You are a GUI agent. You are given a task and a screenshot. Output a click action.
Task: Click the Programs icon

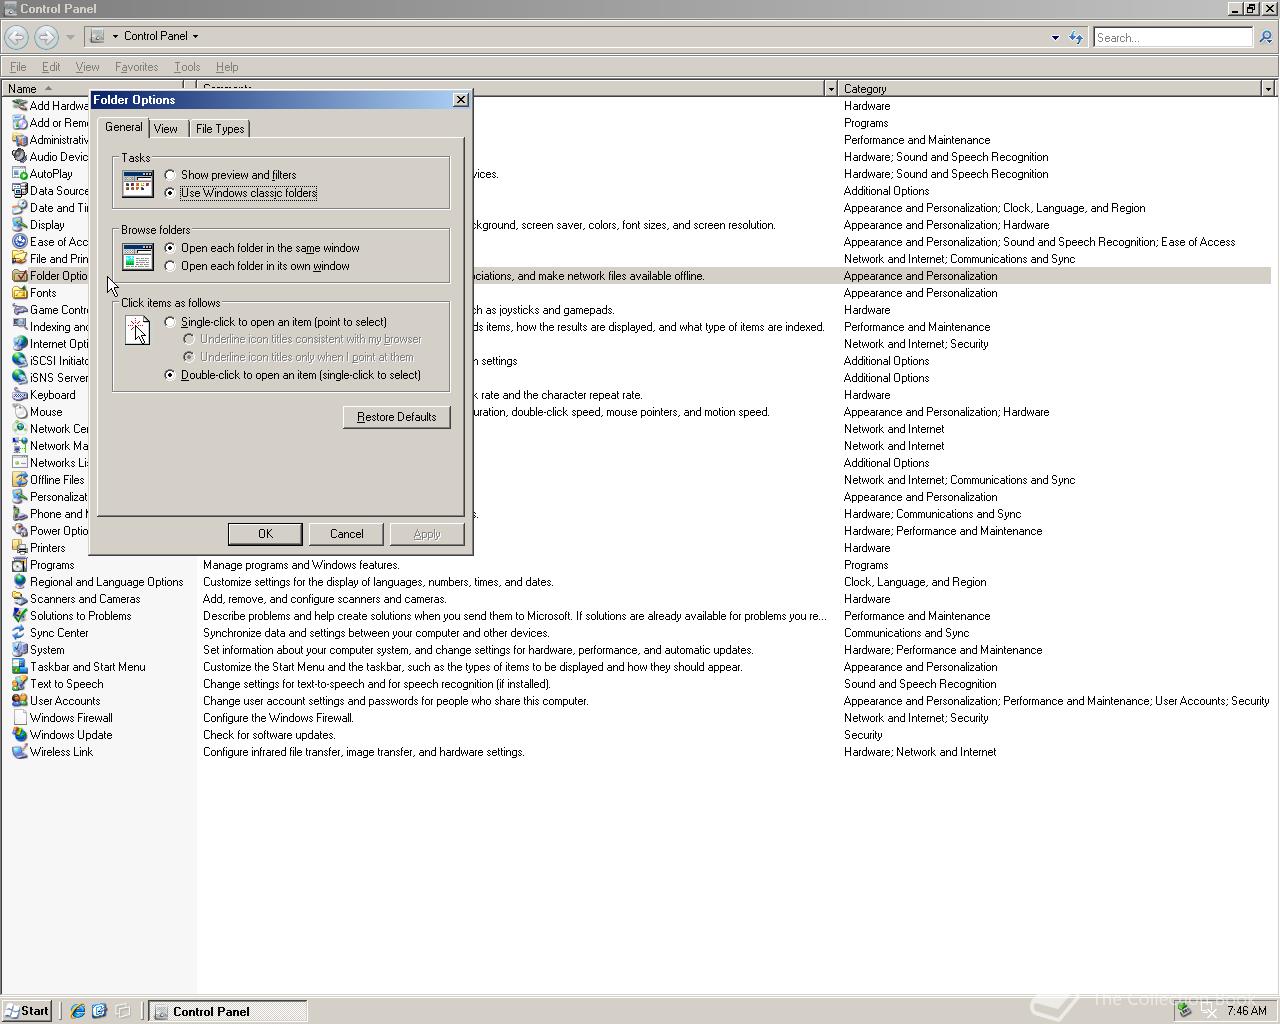[19, 565]
